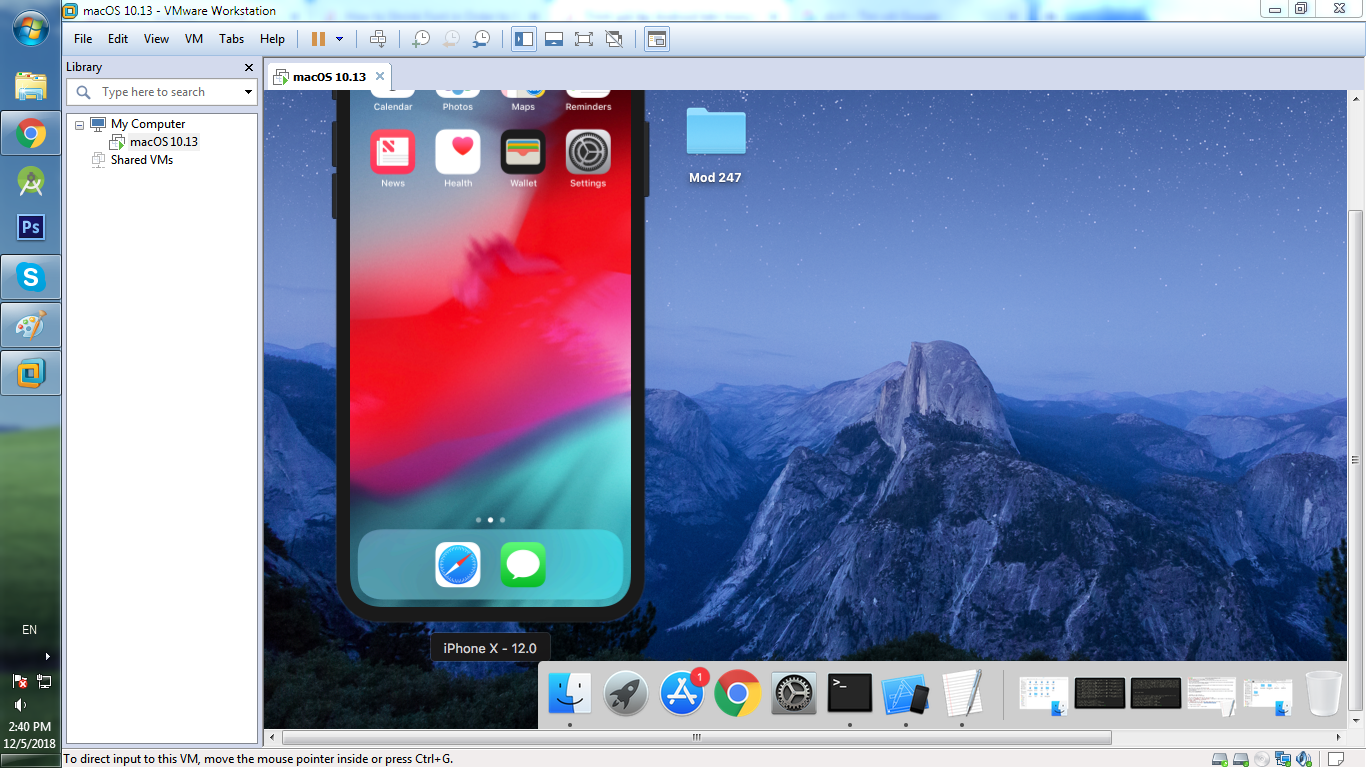Select the macOS 10.13 tab
1366x768 pixels.
point(328,77)
